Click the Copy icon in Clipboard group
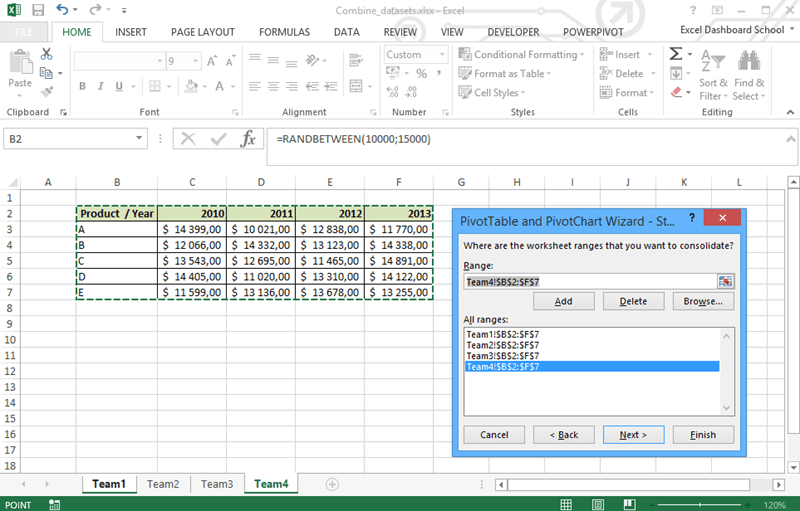Viewport: 800px width, 511px height. tap(46, 73)
